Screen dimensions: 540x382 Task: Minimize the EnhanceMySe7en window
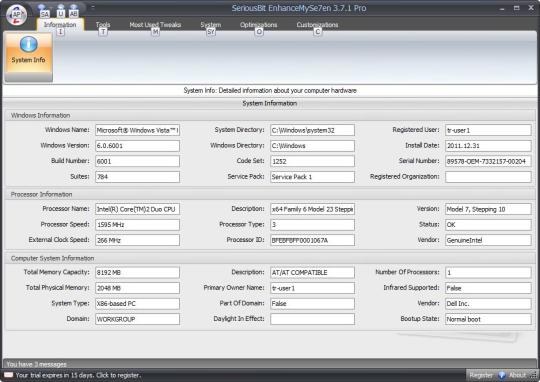pos(502,8)
